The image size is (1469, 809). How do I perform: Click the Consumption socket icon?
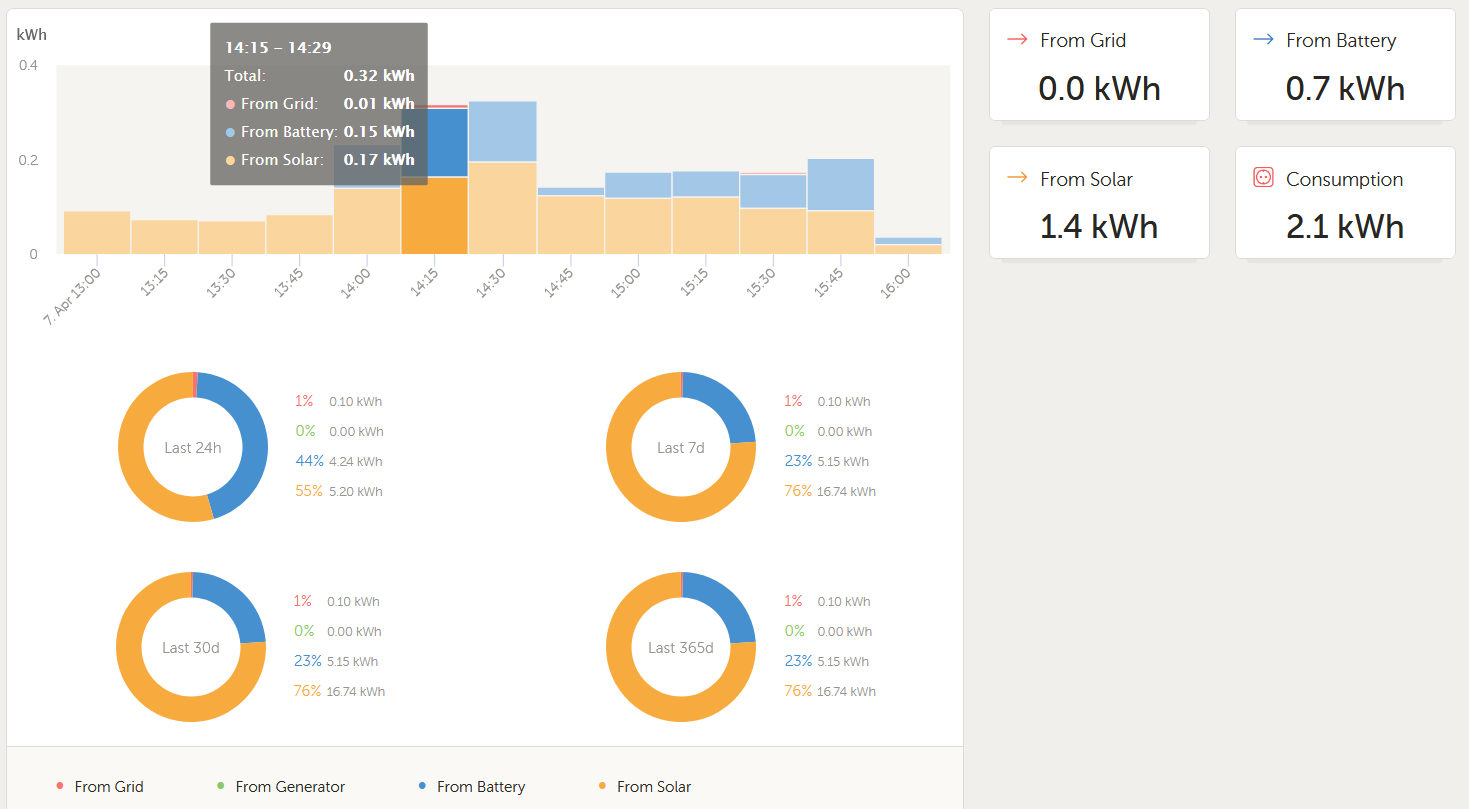(1263, 177)
